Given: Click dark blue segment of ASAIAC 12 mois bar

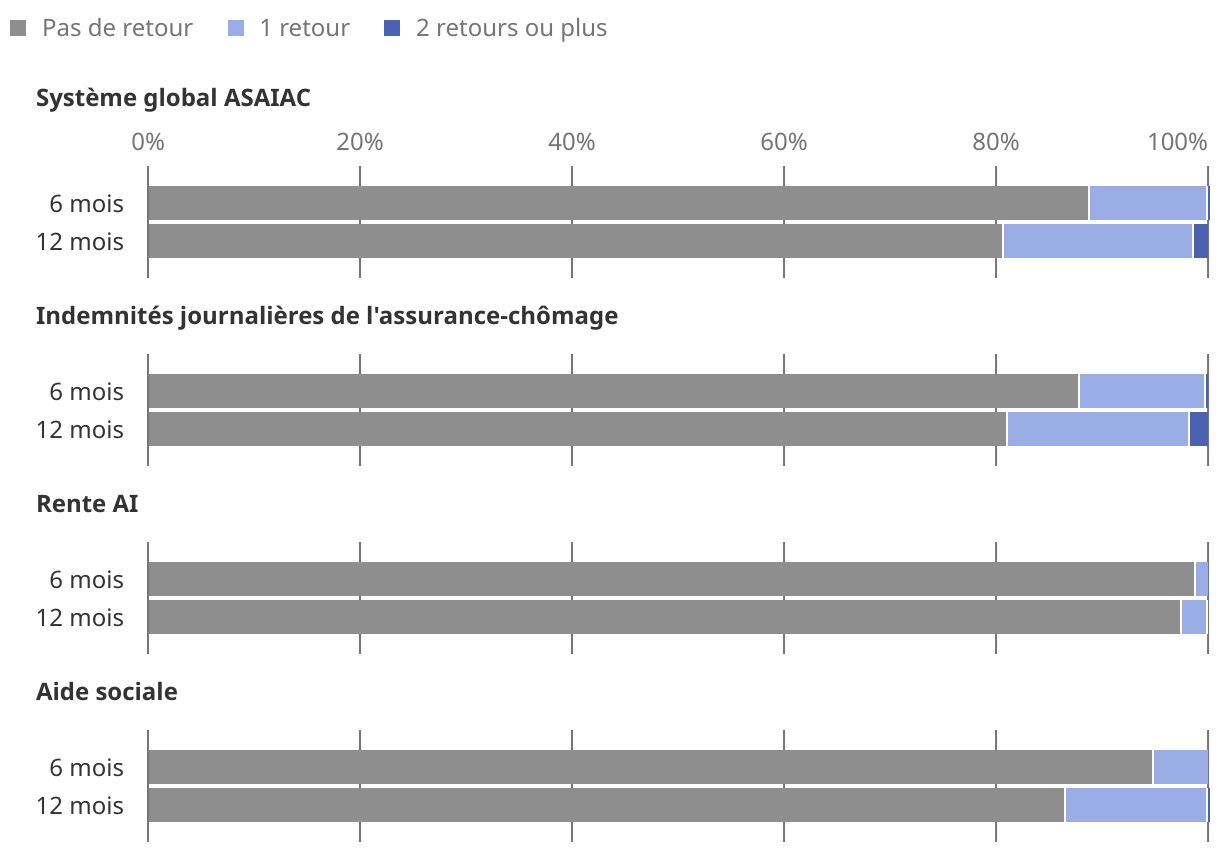Looking at the screenshot, I should tap(1200, 242).
